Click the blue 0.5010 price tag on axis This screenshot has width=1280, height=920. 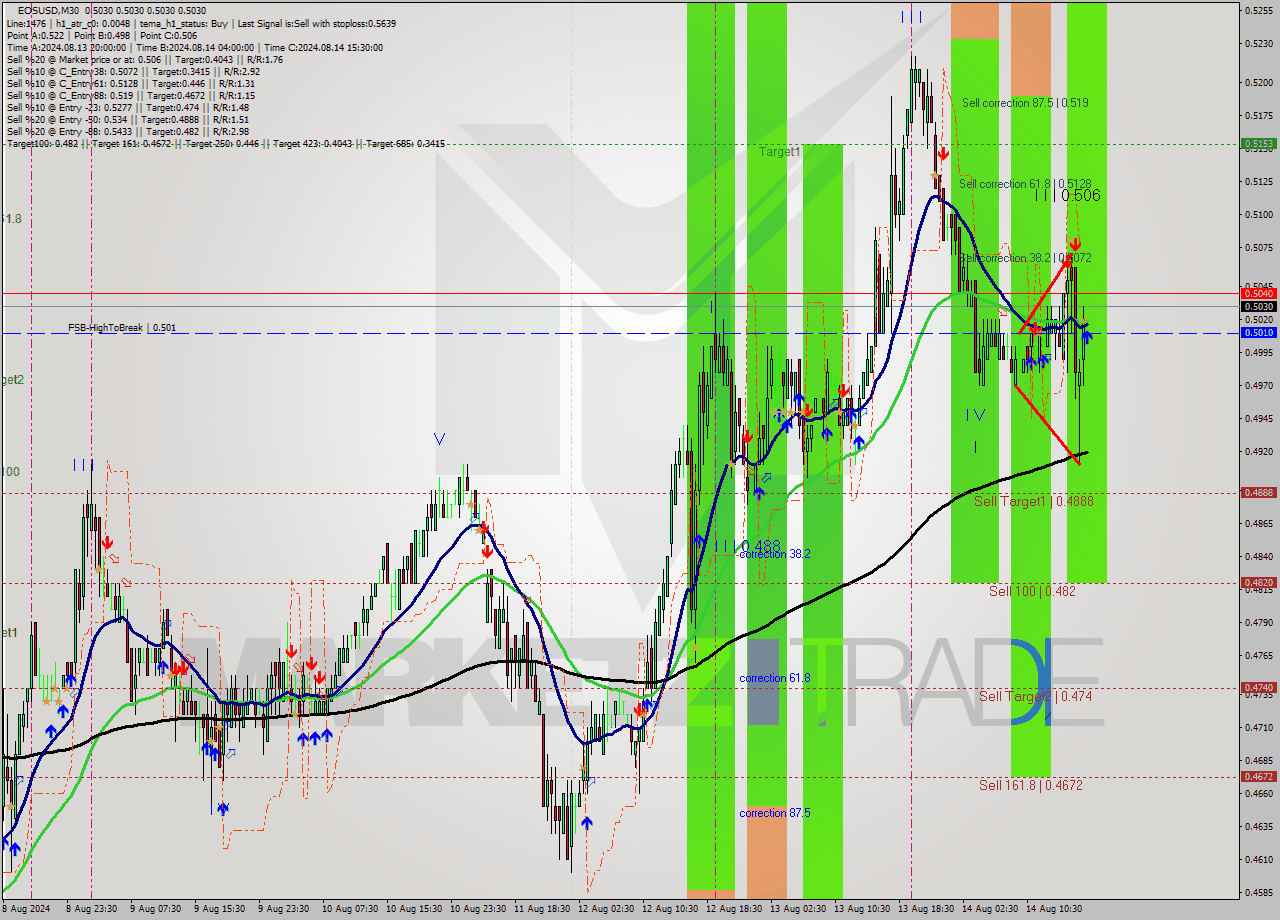[x=1257, y=332]
